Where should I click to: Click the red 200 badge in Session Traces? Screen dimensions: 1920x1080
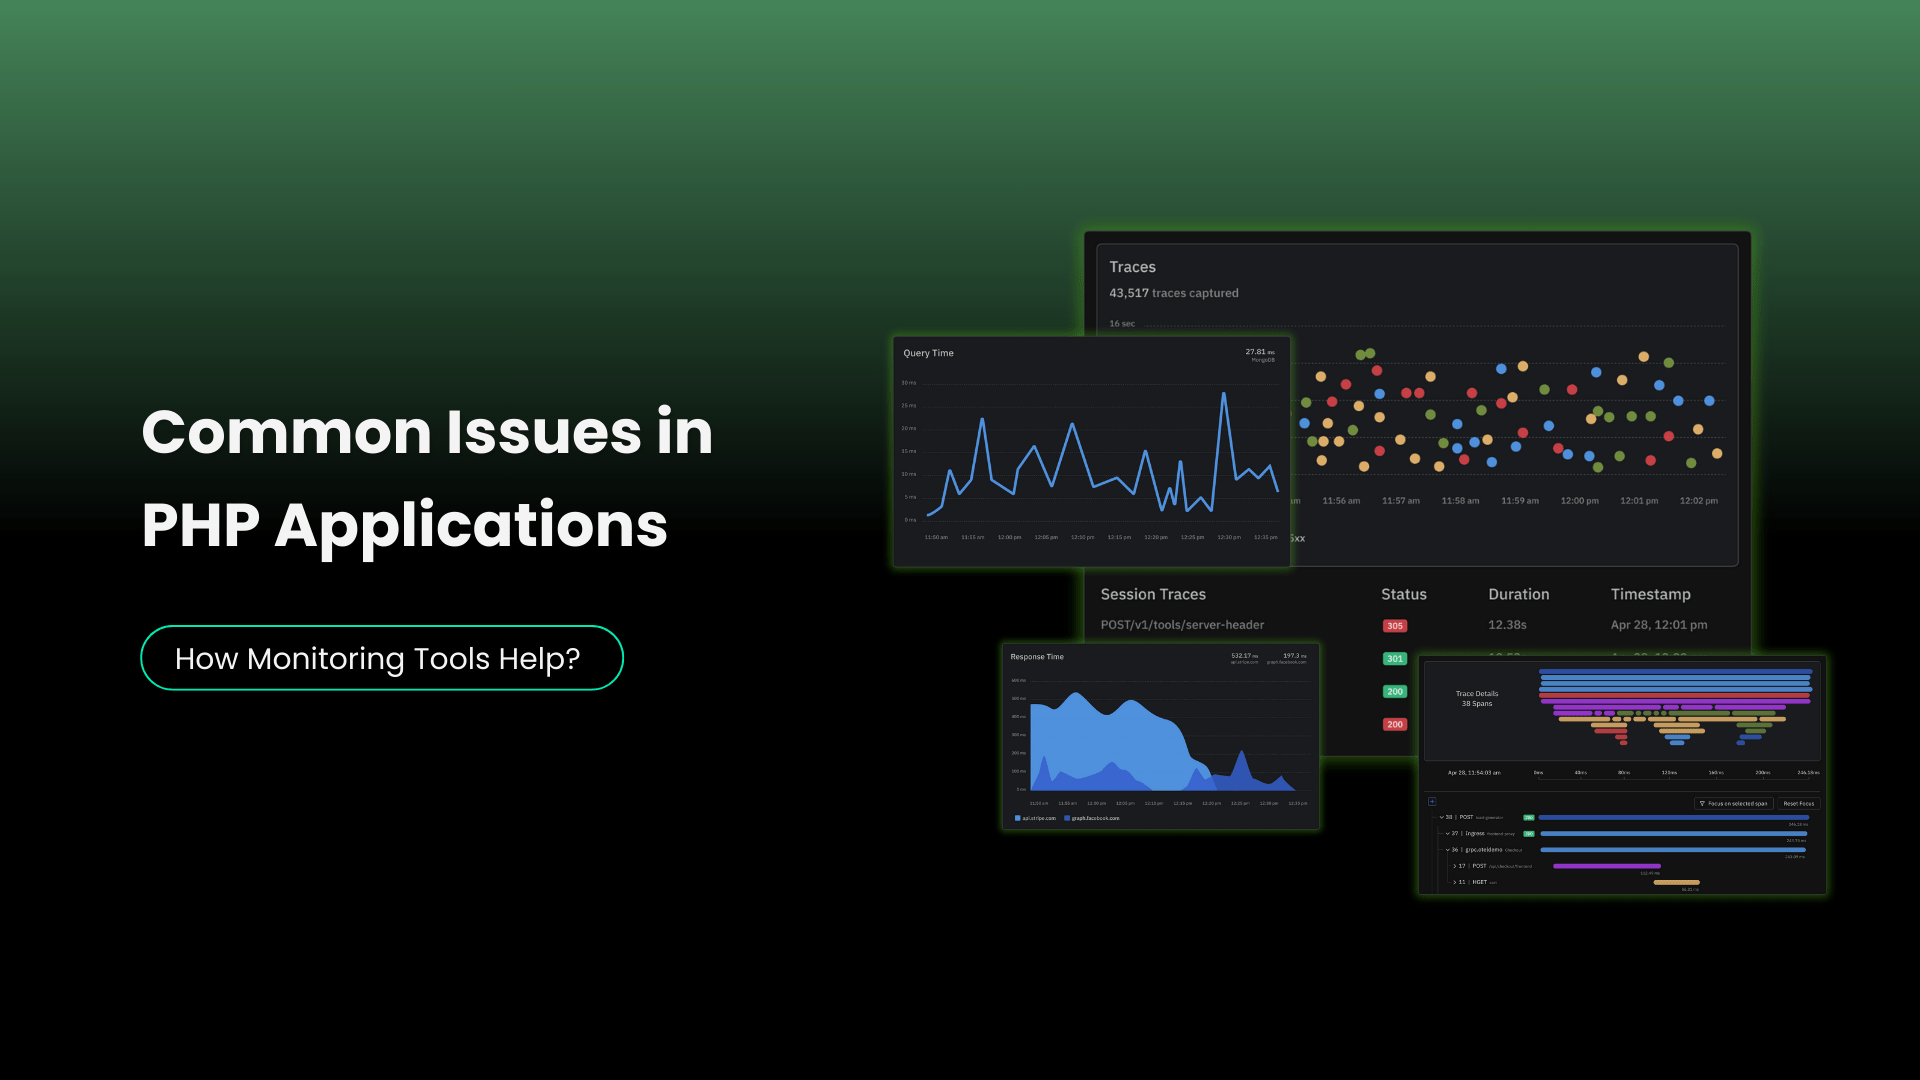[1394, 724]
